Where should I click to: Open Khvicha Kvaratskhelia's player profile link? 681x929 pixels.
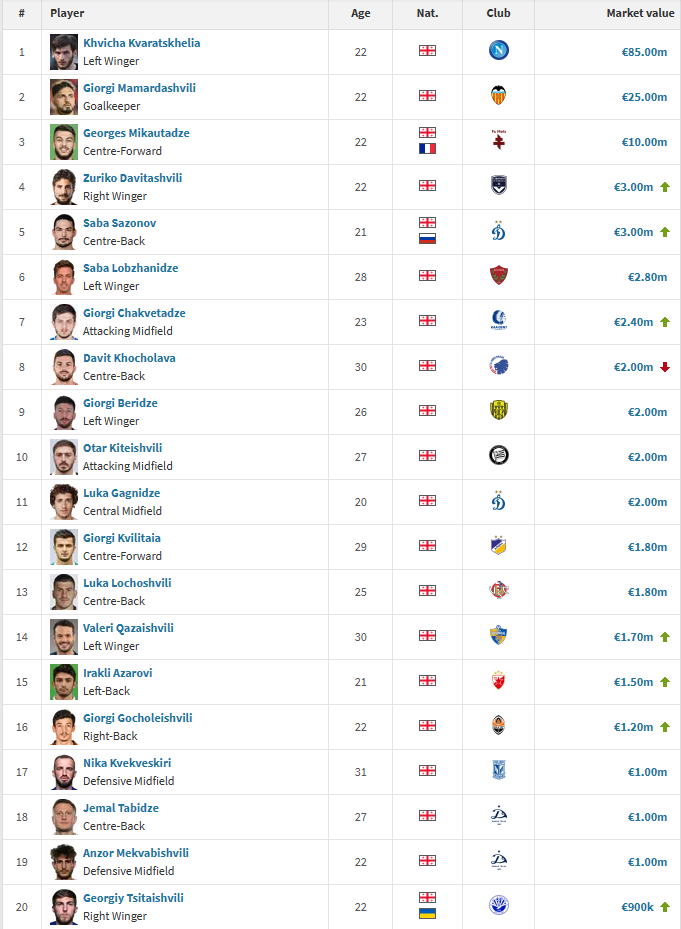point(141,43)
